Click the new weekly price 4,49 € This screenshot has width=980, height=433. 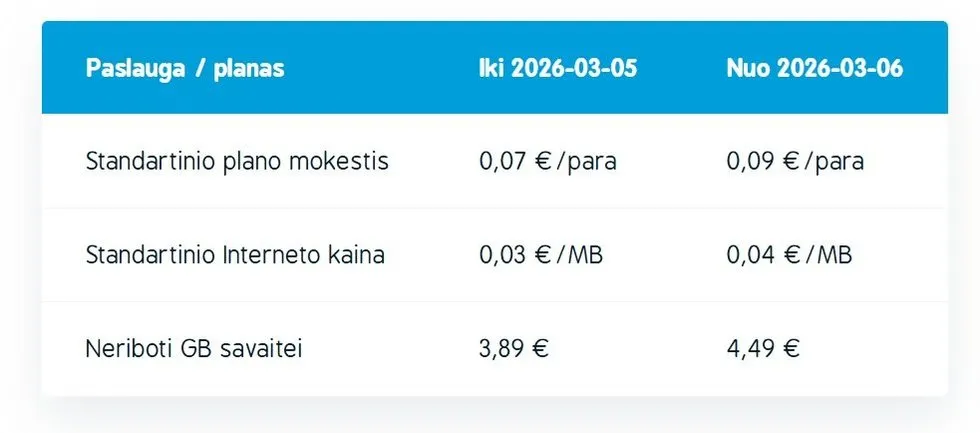(763, 348)
